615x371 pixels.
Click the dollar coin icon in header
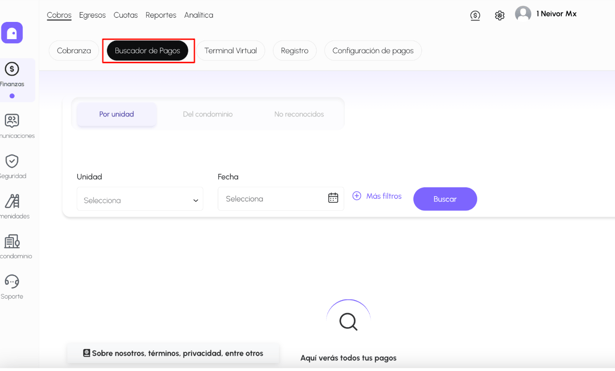[x=475, y=15]
